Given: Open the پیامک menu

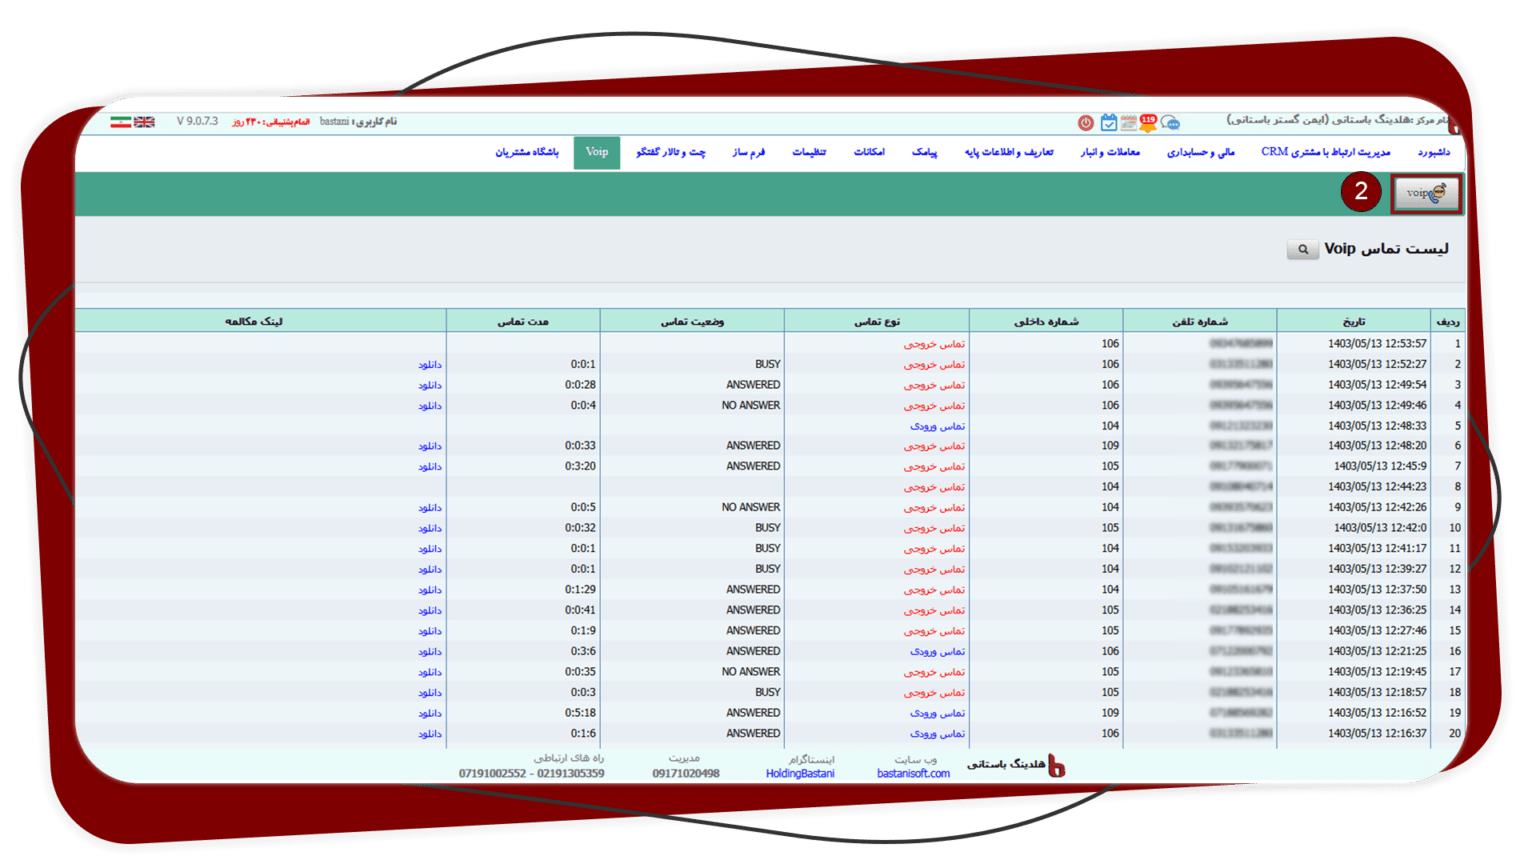Looking at the screenshot, I should click(924, 152).
